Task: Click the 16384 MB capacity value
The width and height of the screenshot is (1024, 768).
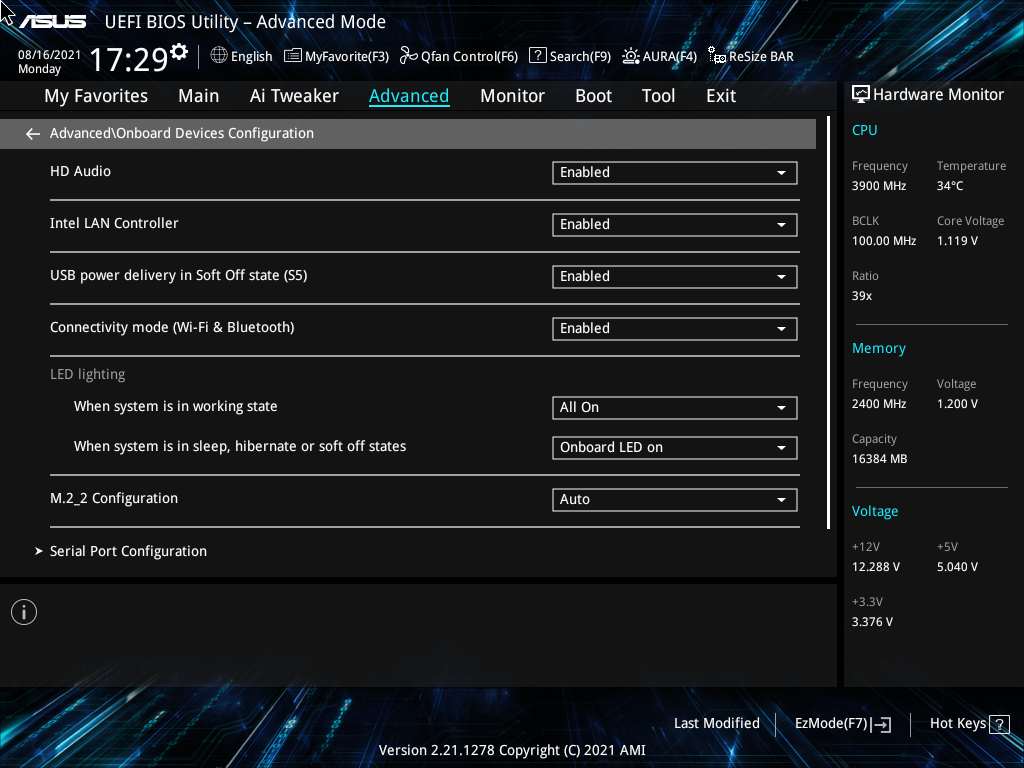Action: (x=879, y=459)
